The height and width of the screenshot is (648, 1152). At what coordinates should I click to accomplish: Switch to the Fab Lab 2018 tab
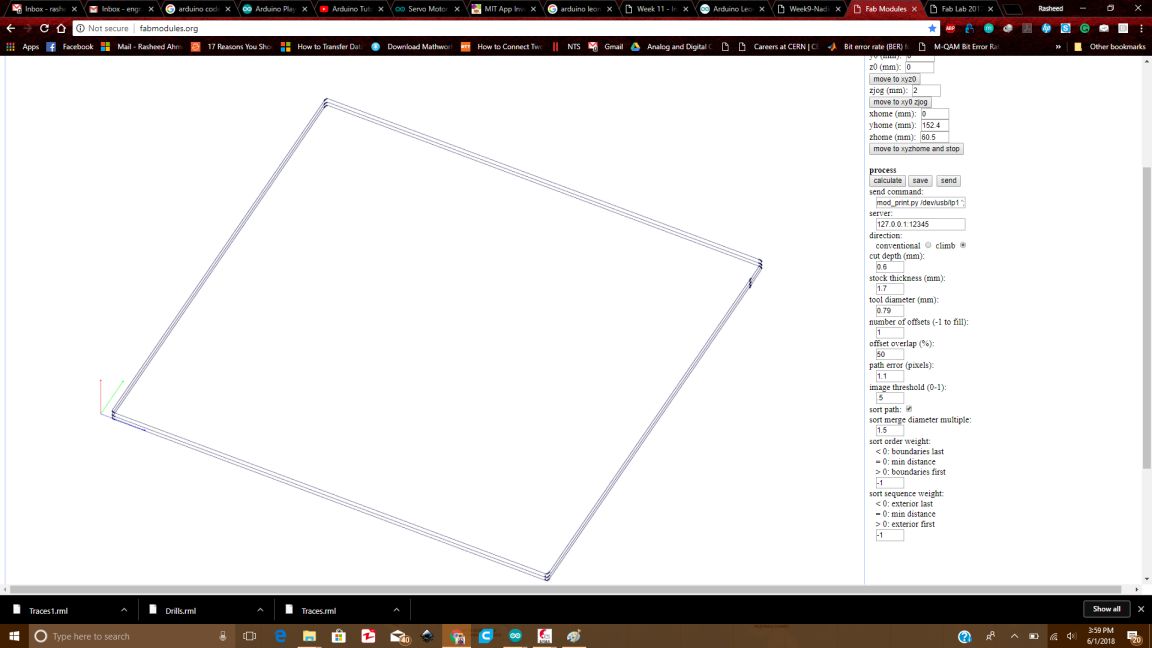(x=960, y=9)
